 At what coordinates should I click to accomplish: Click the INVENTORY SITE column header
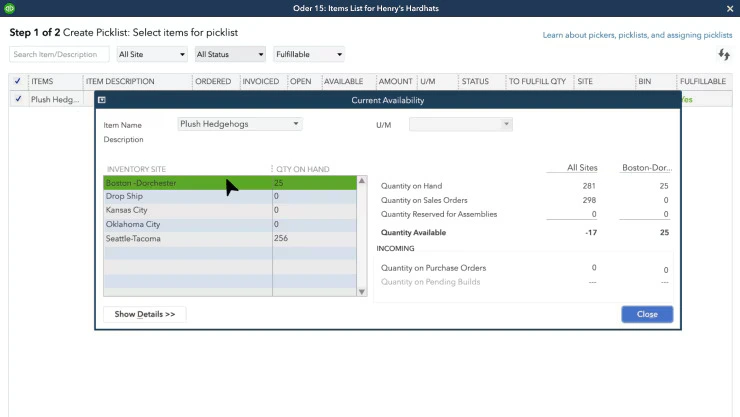[136, 169]
